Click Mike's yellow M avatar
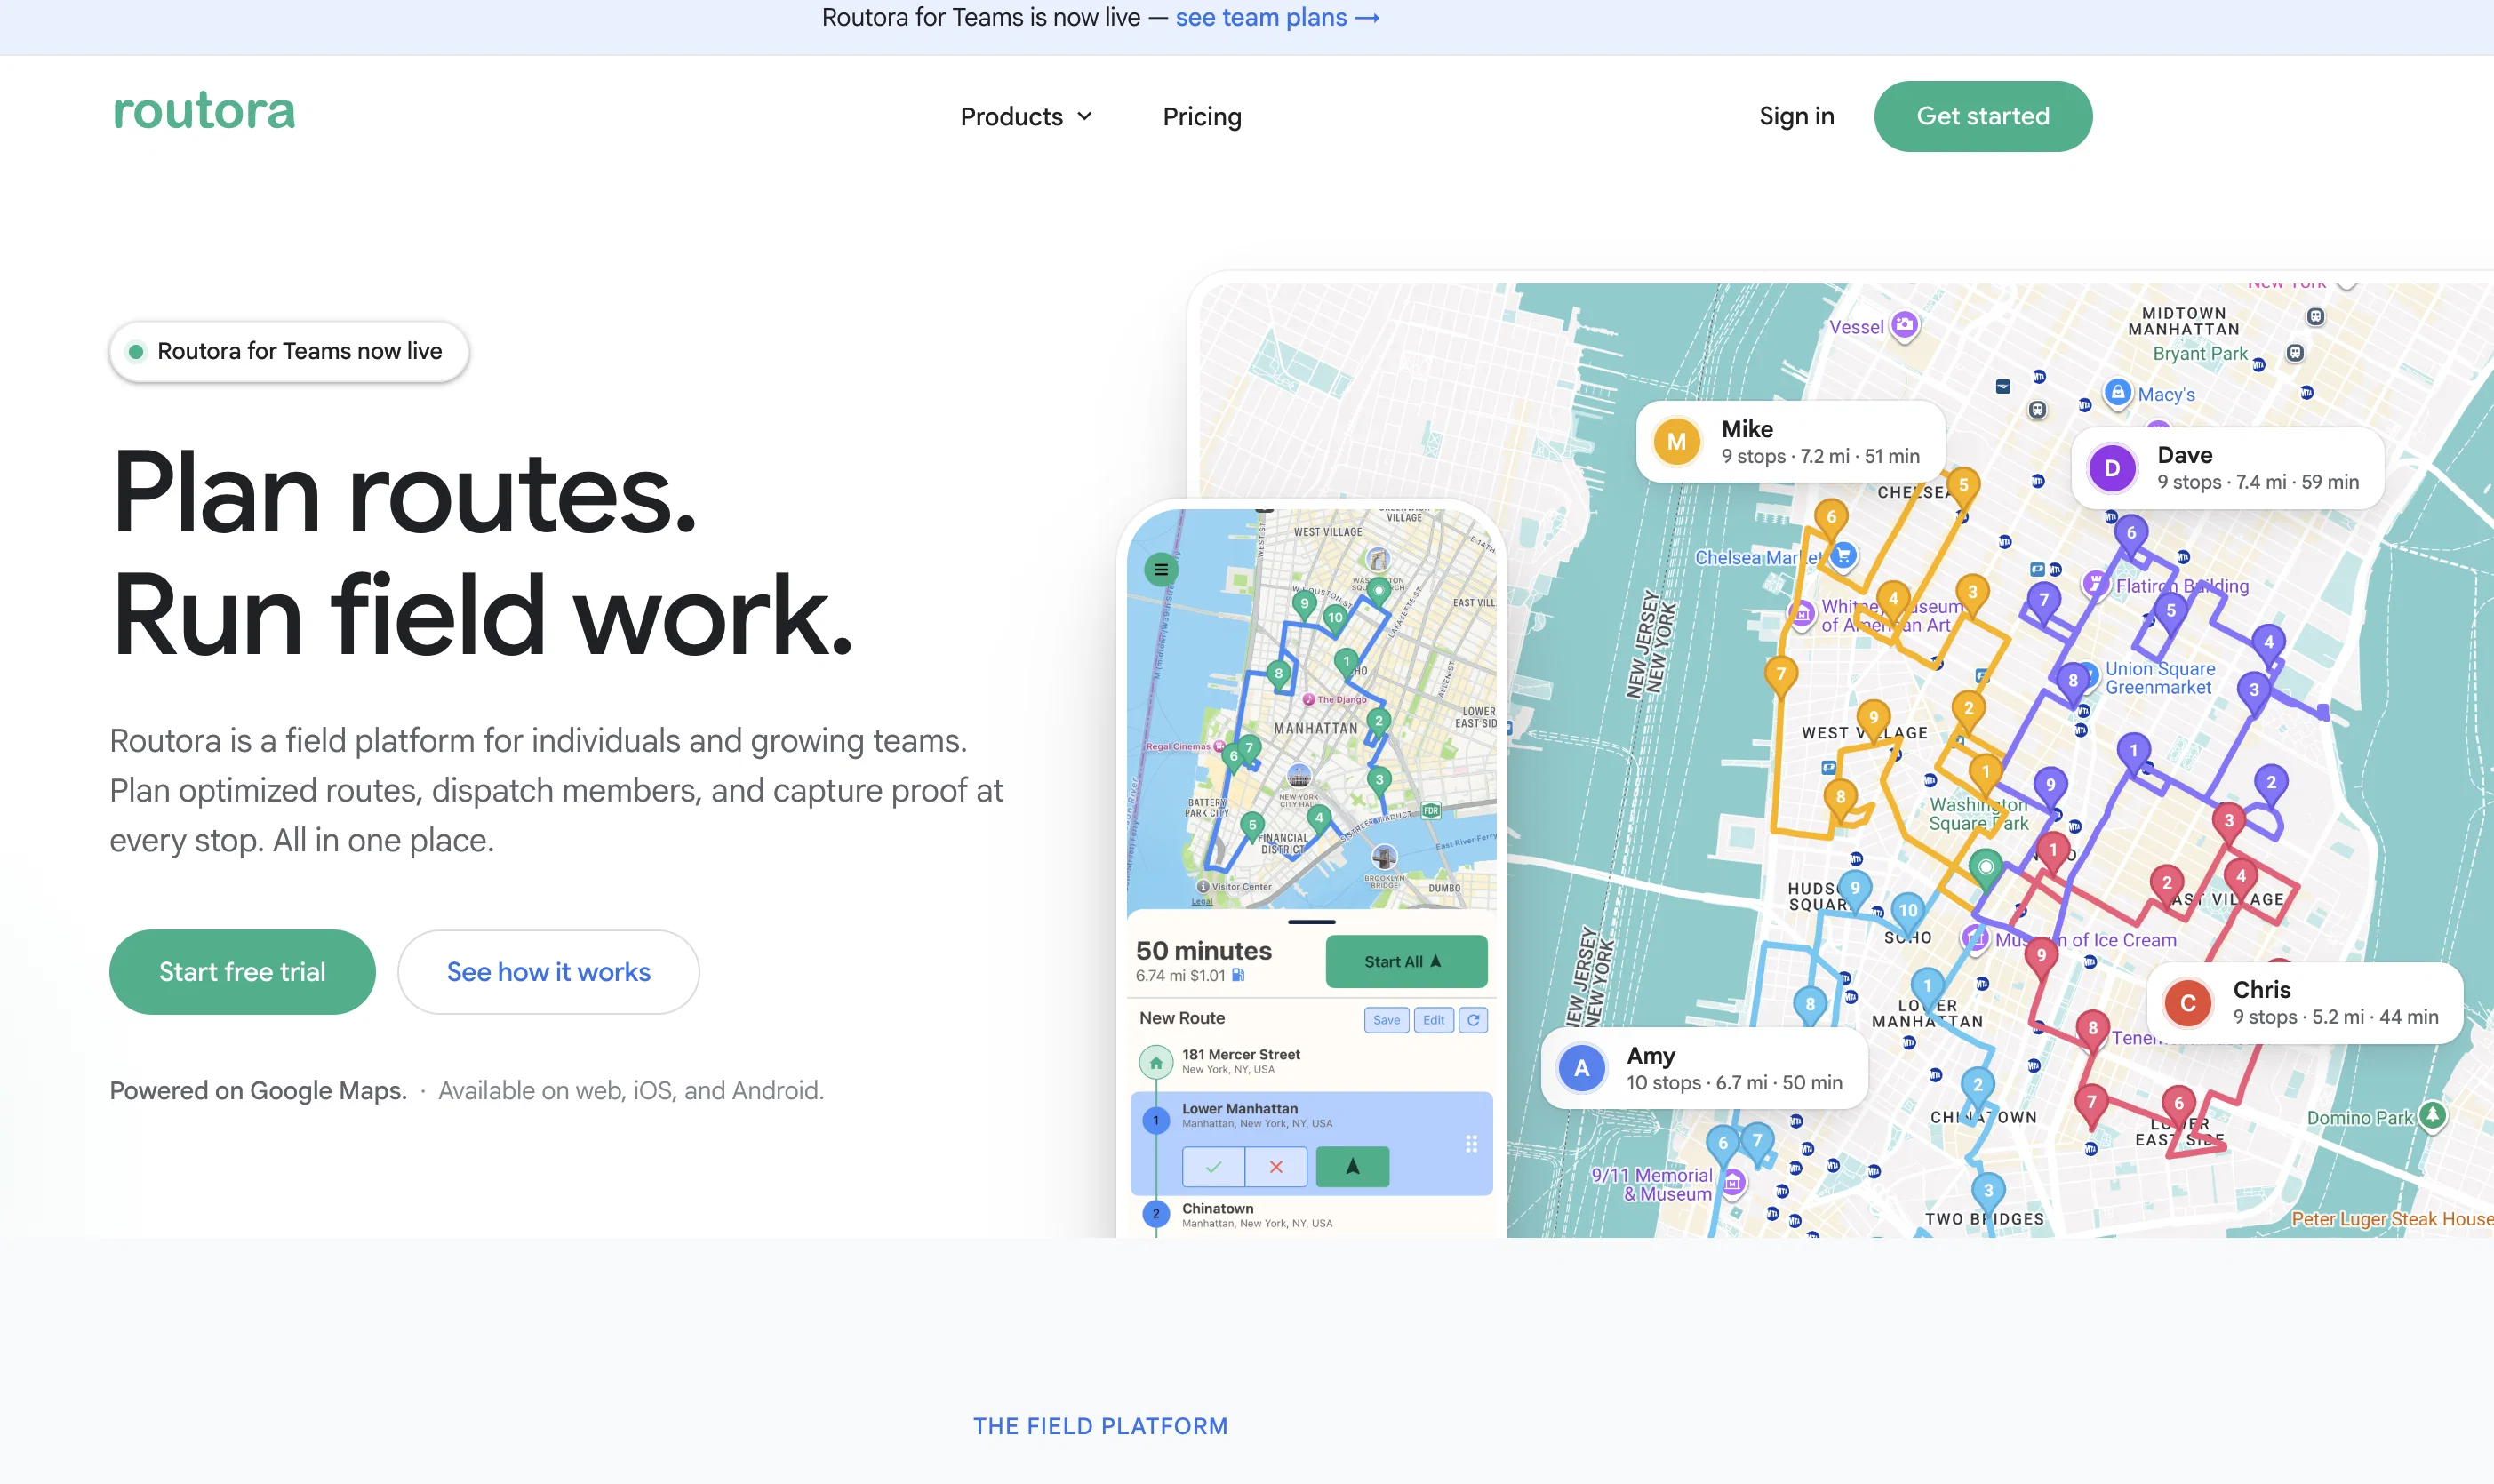 (1676, 442)
